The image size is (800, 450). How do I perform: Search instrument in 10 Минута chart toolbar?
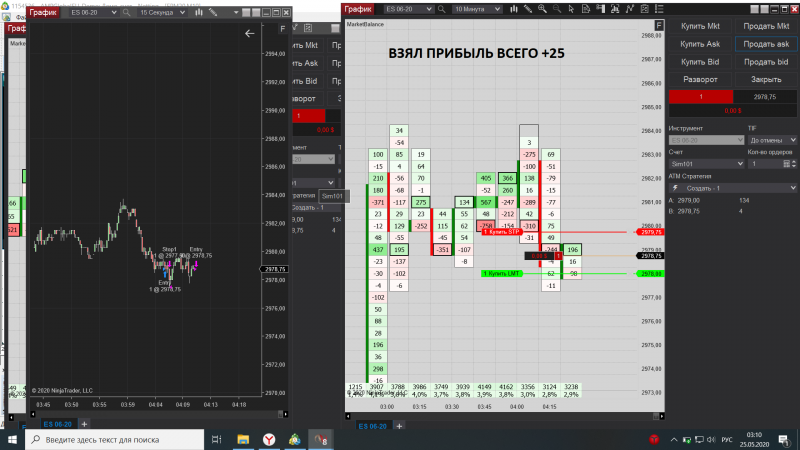pyautogui.click(x=441, y=9)
